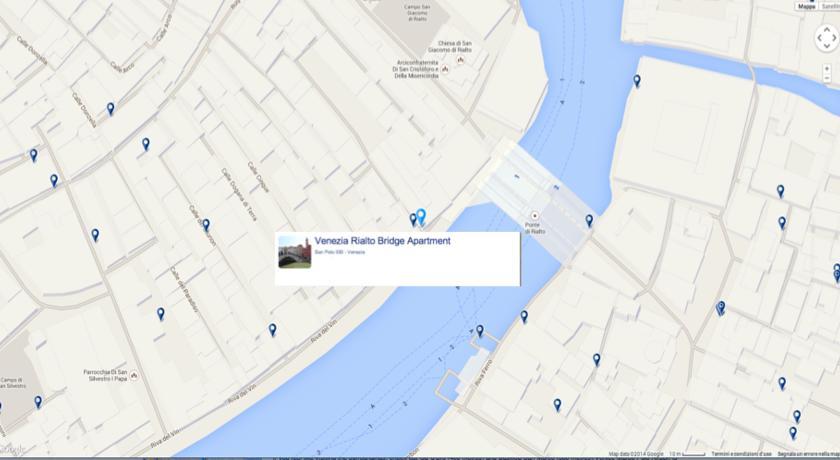This screenshot has height=460, width=840.
Task: Open Venezia Rialto Bridge Apartment title link
Action: coord(382,241)
